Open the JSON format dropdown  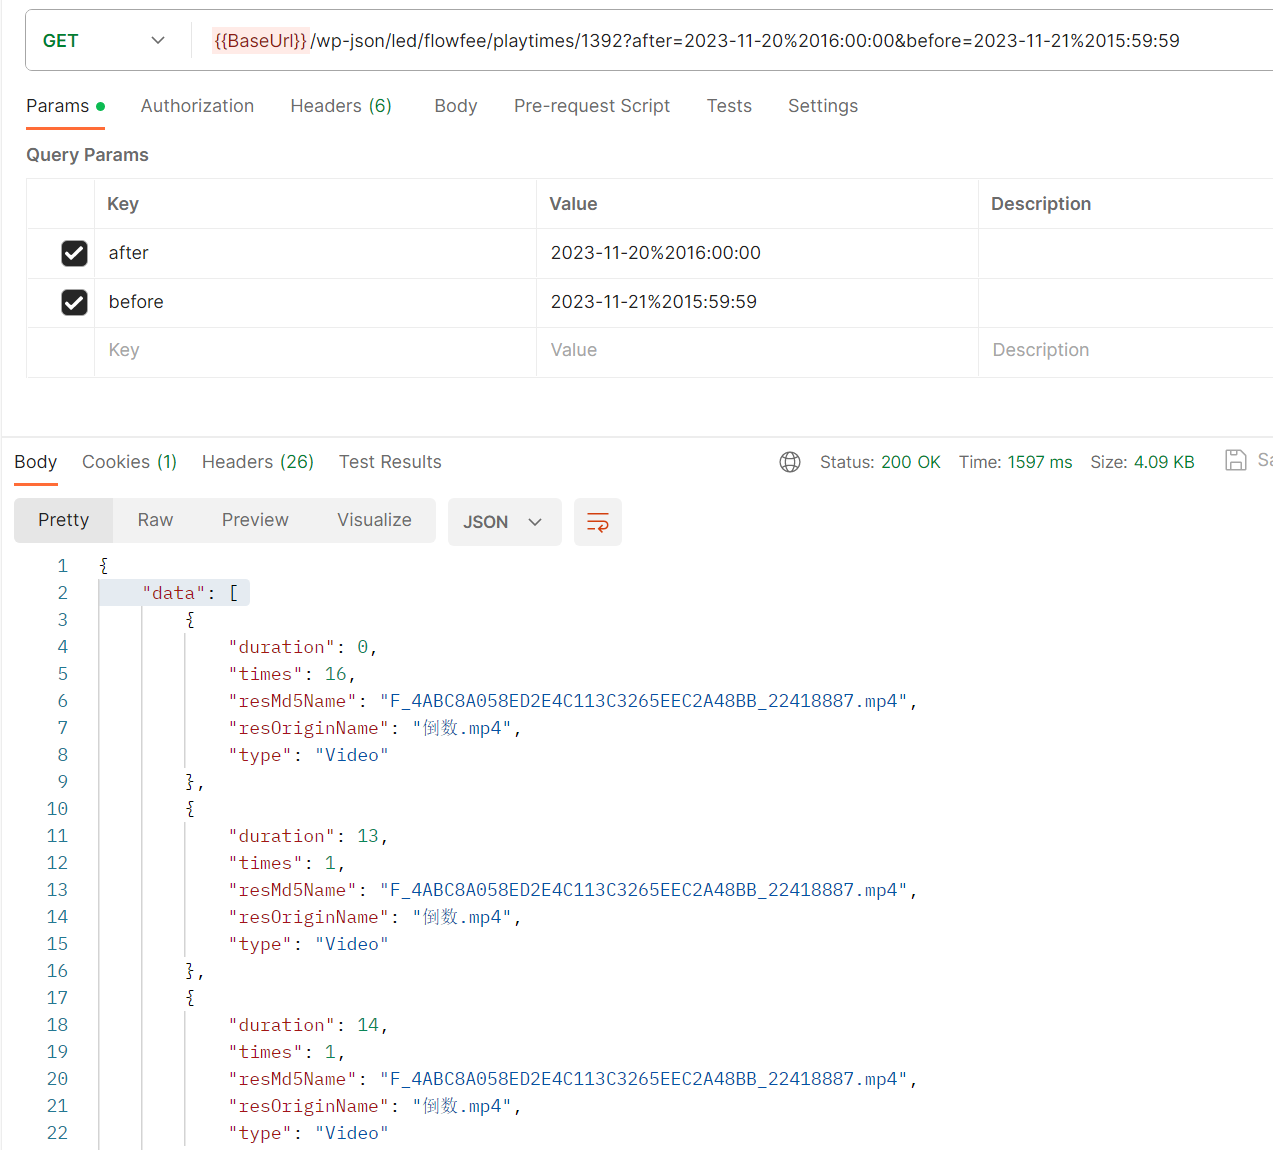(x=503, y=522)
